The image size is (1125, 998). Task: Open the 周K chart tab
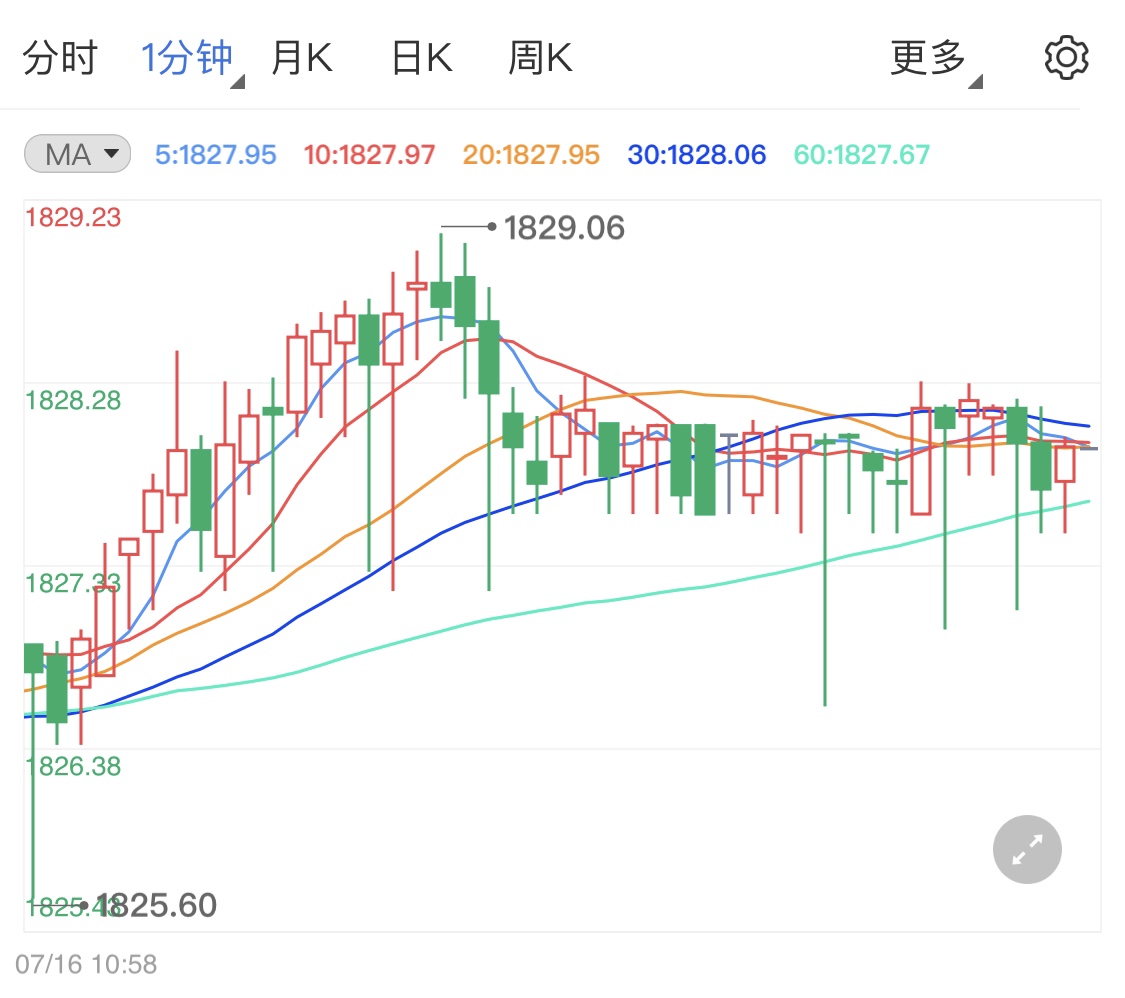(x=540, y=58)
